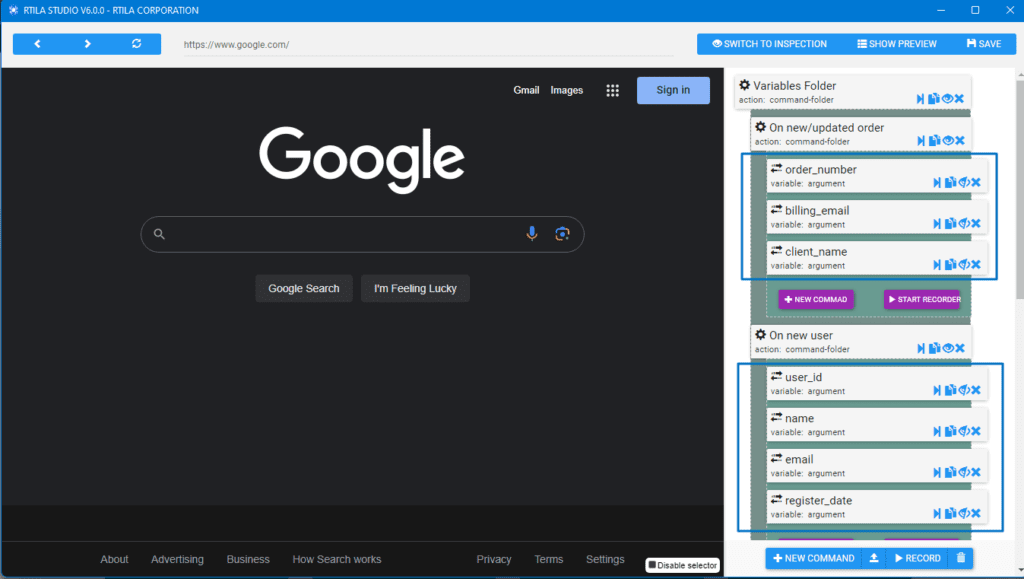Toggle disabled-eye icon on billing_email
The width and height of the screenshot is (1024, 579).
pyautogui.click(x=964, y=223)
